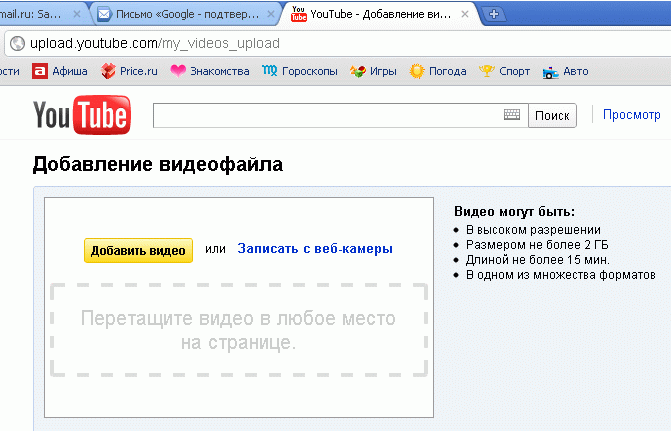Open the Гороскопы bookmark

pos(300,71)
